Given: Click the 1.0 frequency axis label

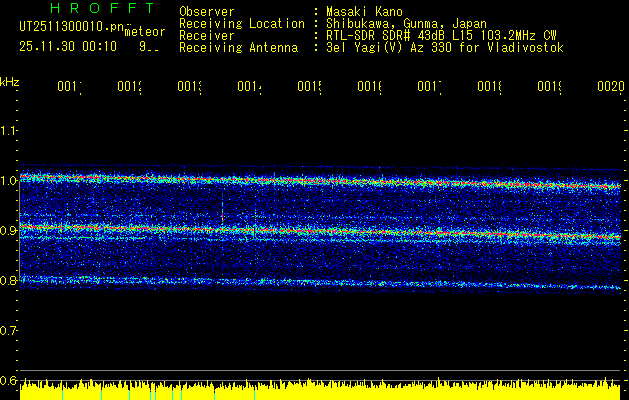Looking at the screenshot, I should point(9,180).
